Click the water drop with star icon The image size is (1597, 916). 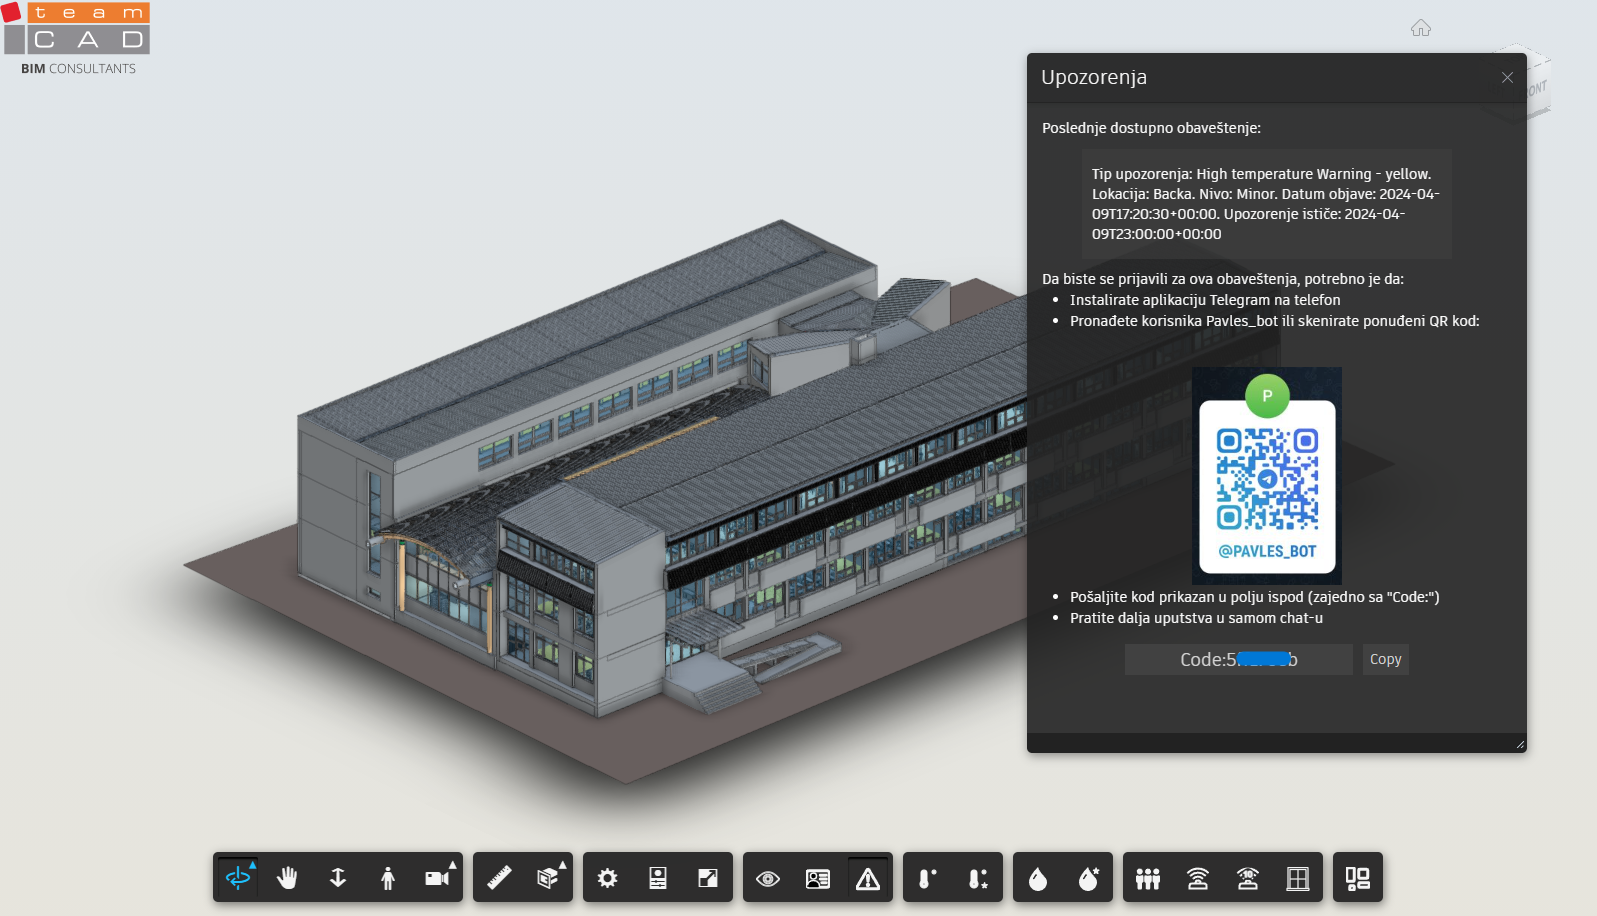click(x=1088, y=878)
